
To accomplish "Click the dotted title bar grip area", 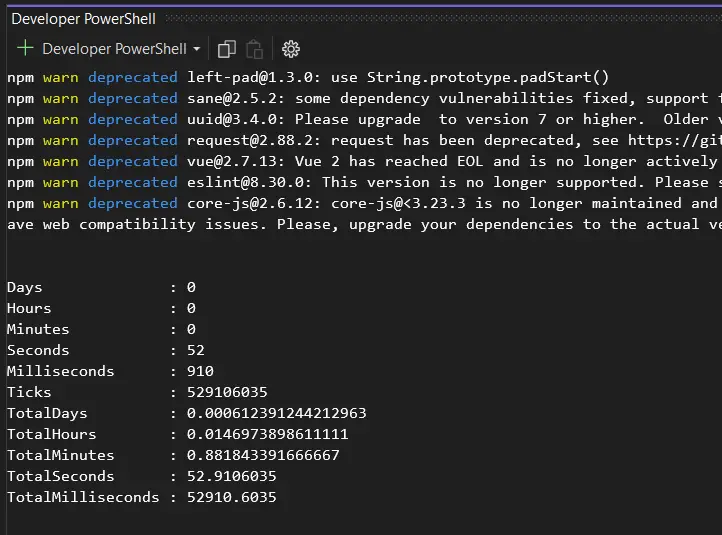I will pos(440,19).
